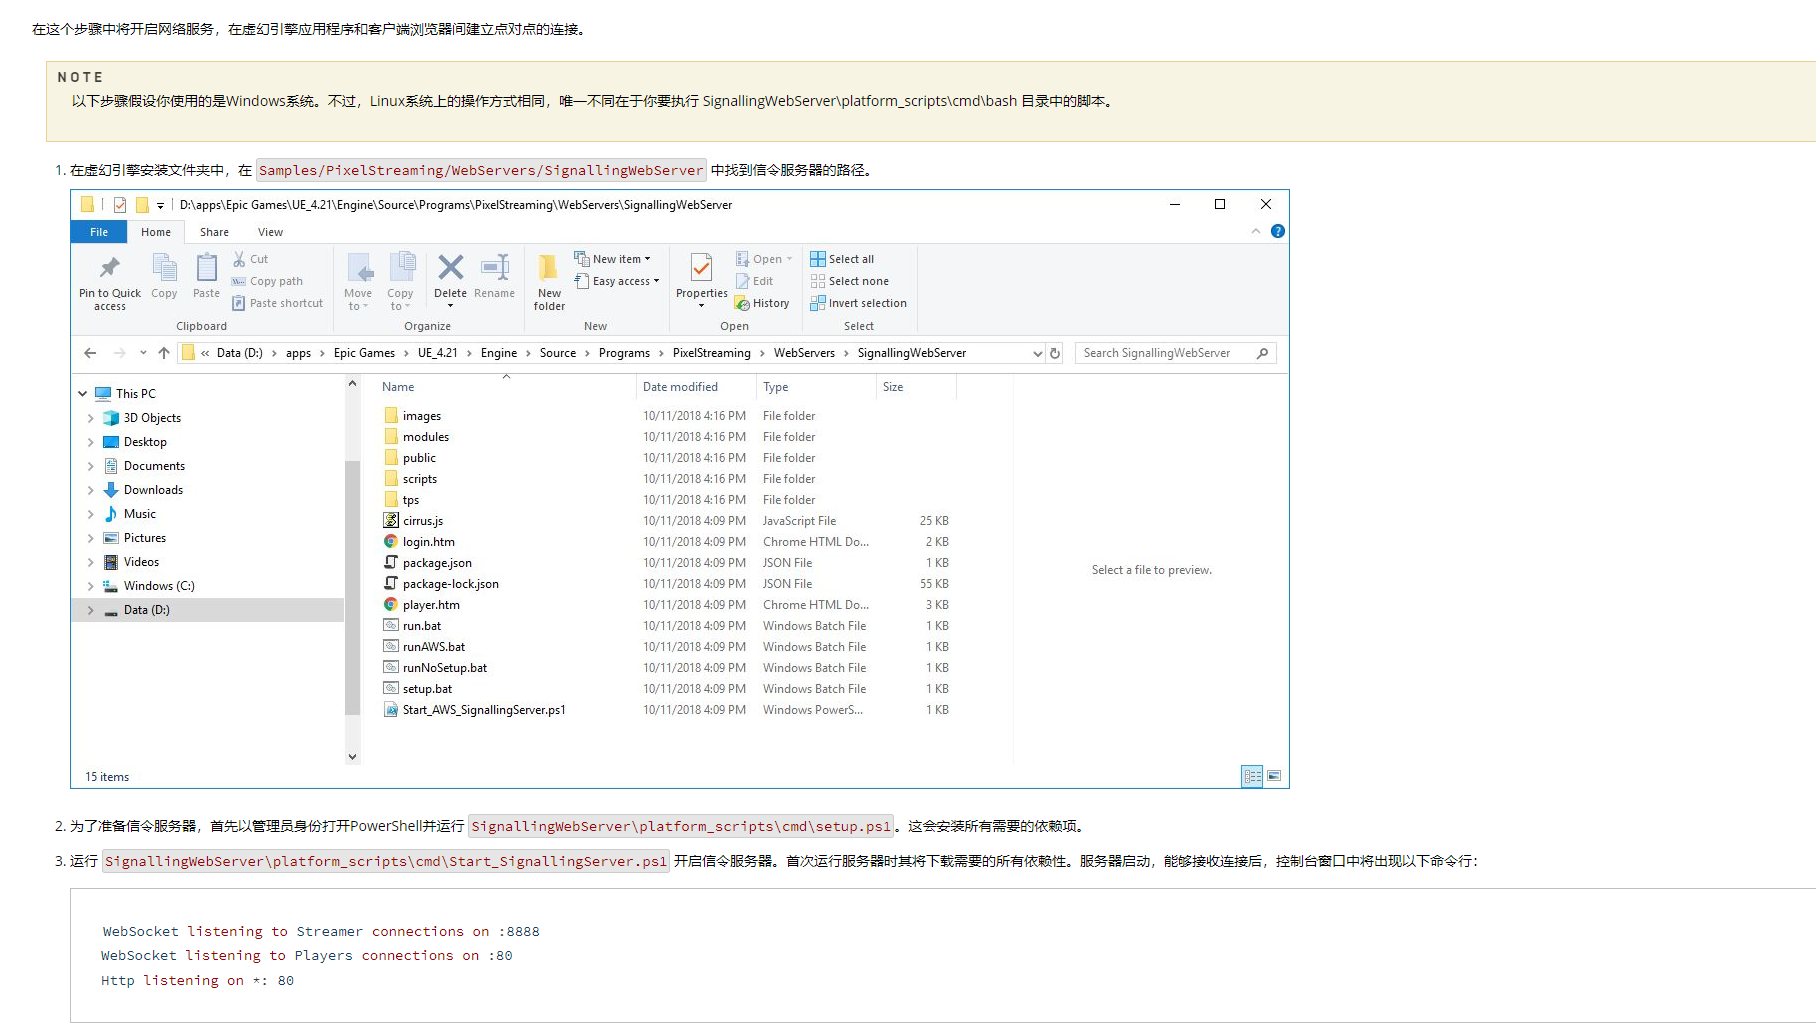The image size is (1816, 1033).
Task: Click the red Delete X icon
Action: [451, 267]
